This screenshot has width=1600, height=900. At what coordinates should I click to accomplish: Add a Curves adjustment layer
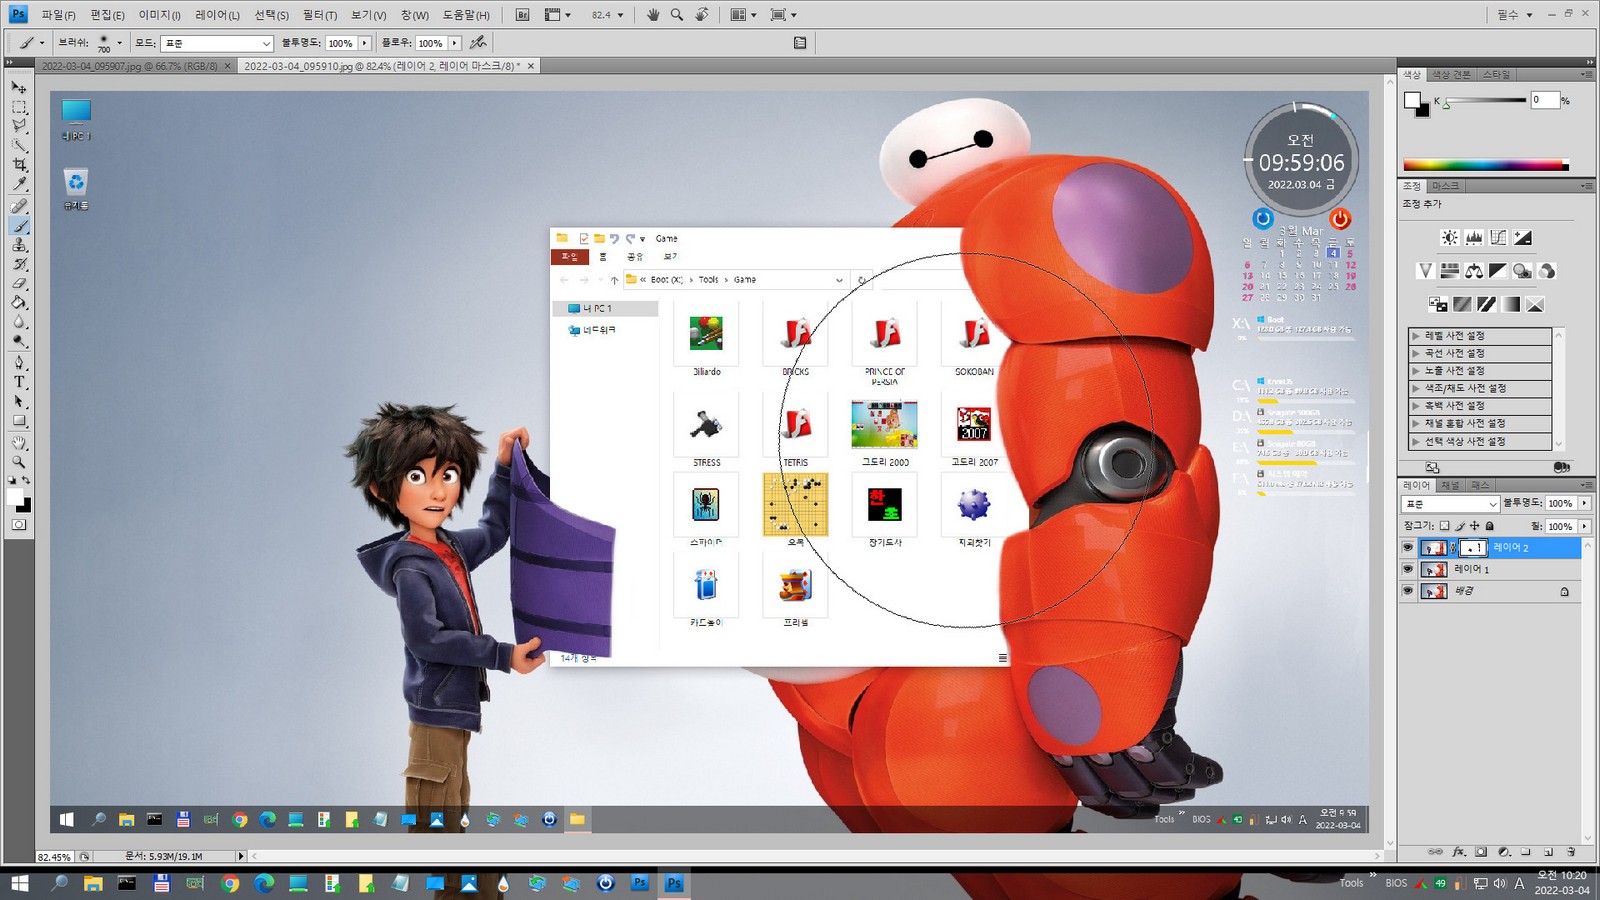[1498, 238]
